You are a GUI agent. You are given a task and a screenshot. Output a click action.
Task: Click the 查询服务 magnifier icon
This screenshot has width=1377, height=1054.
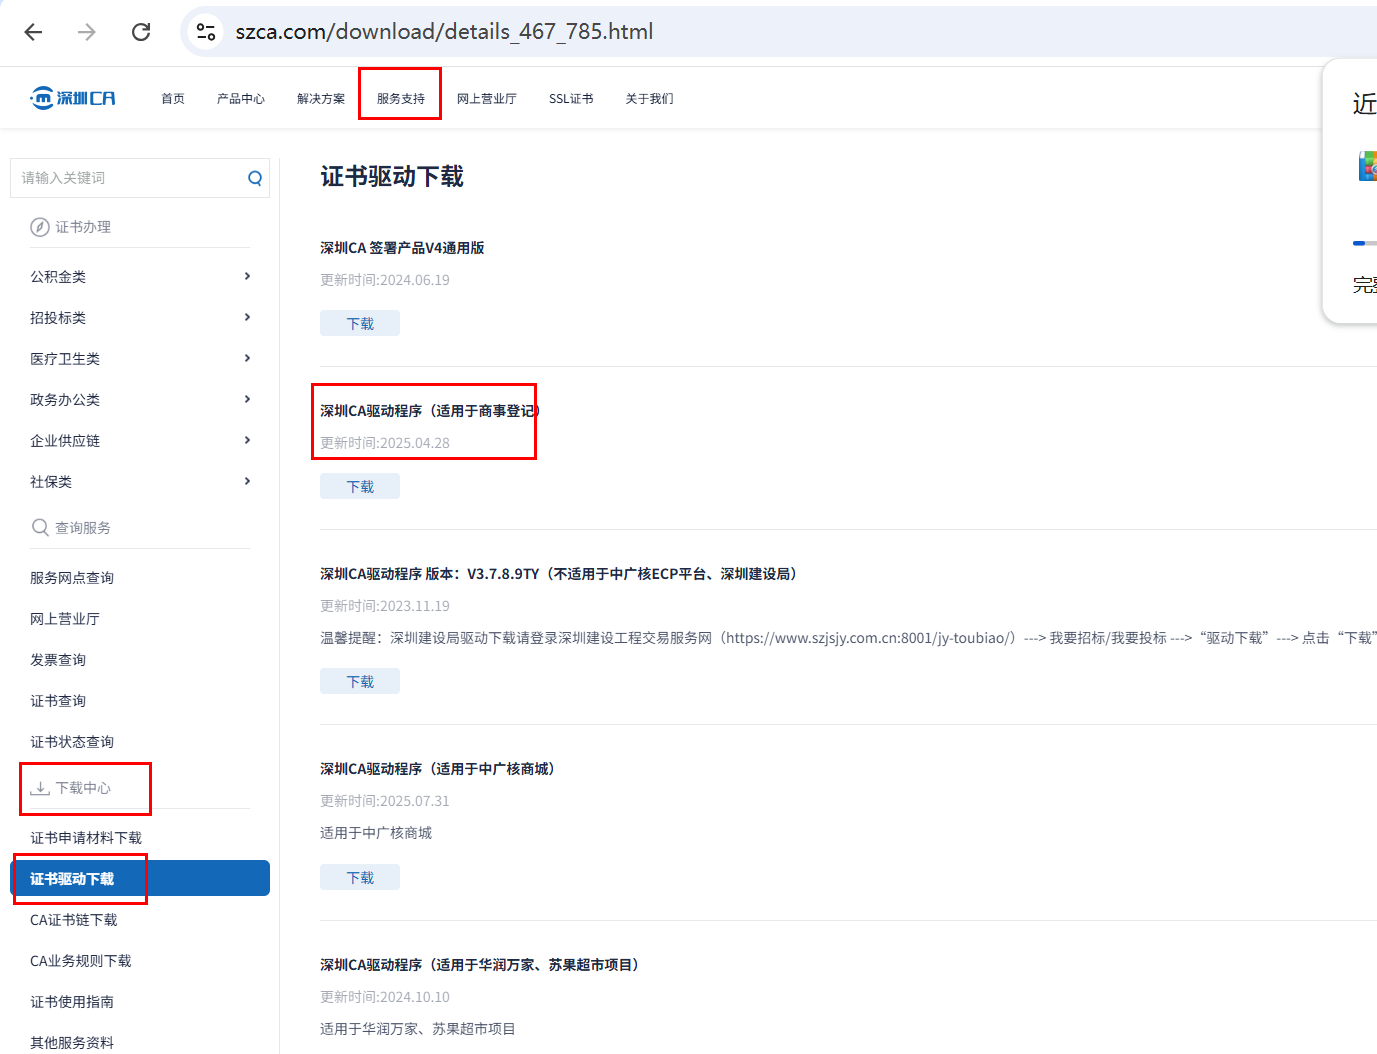point(40,527)
